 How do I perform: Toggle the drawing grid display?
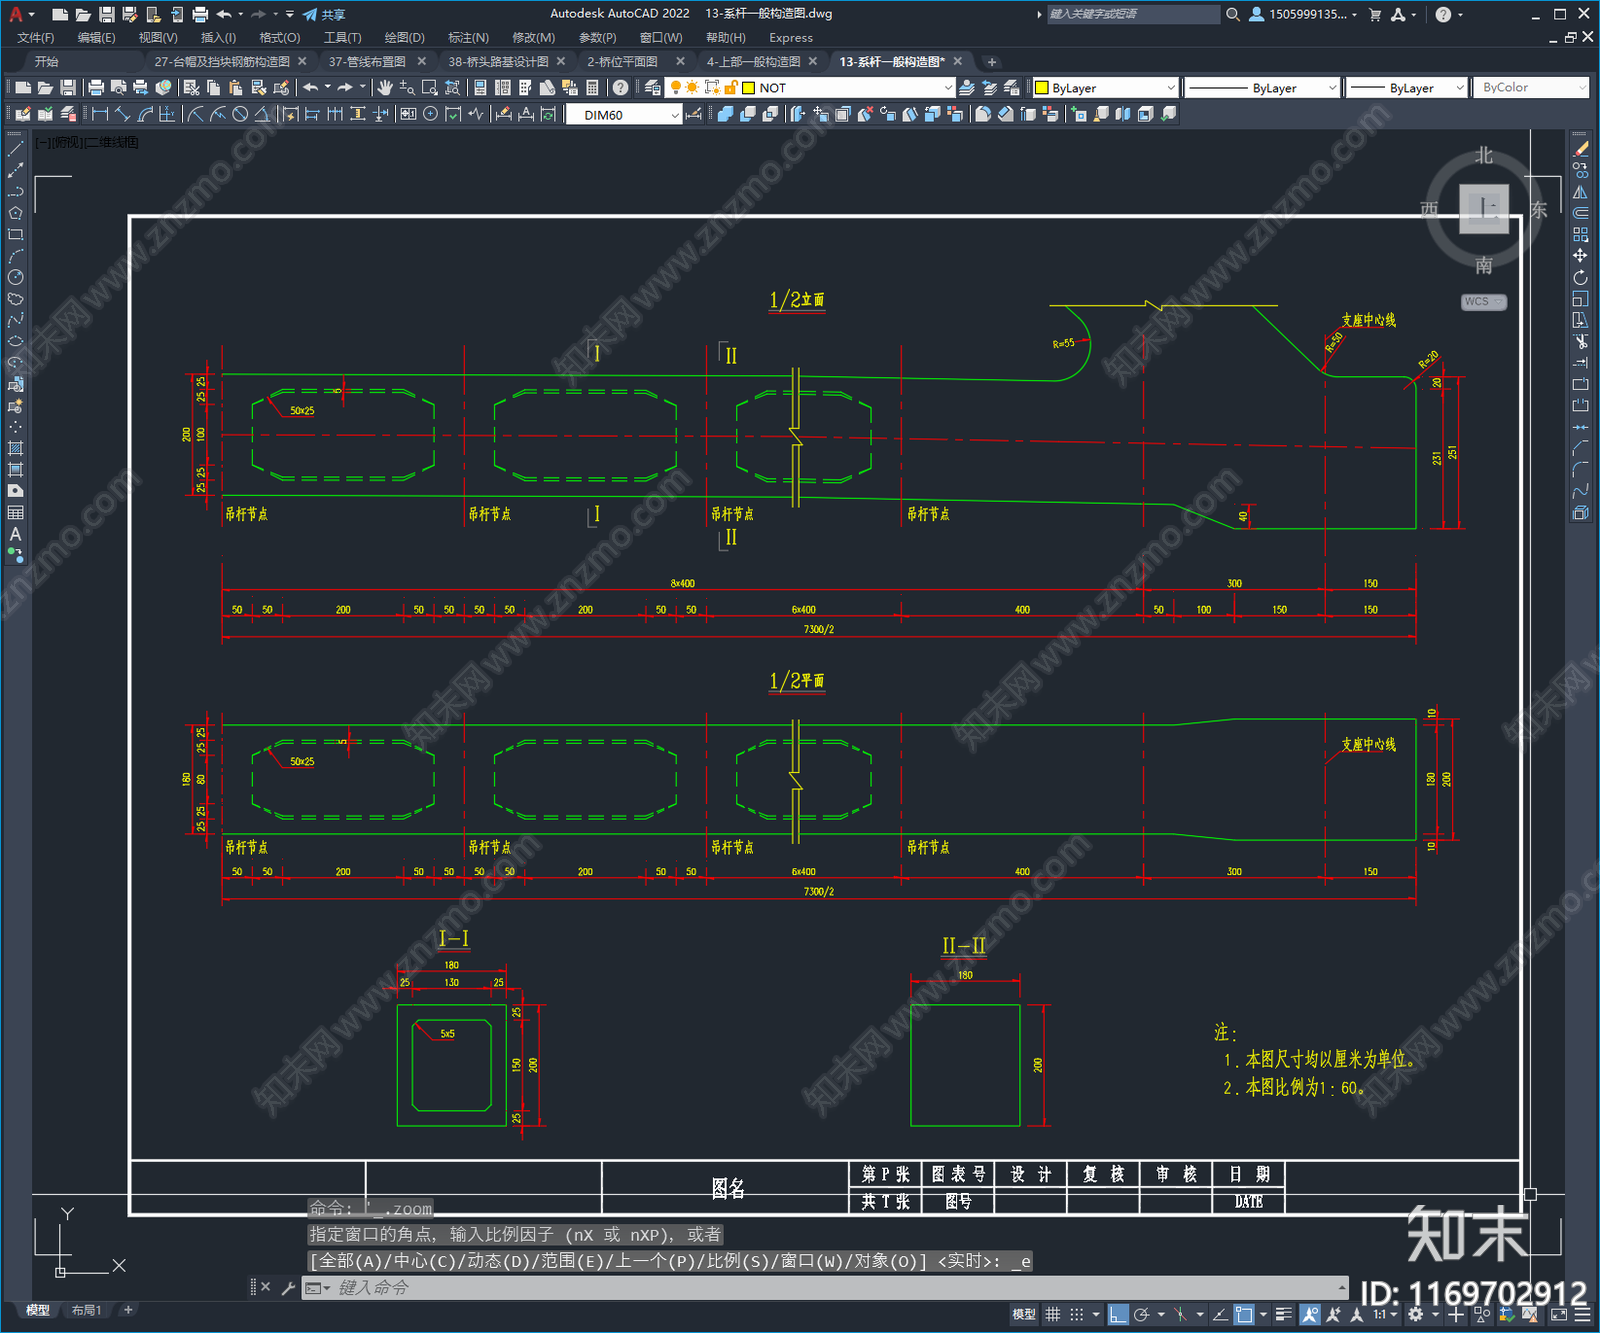[1053, 1314]
